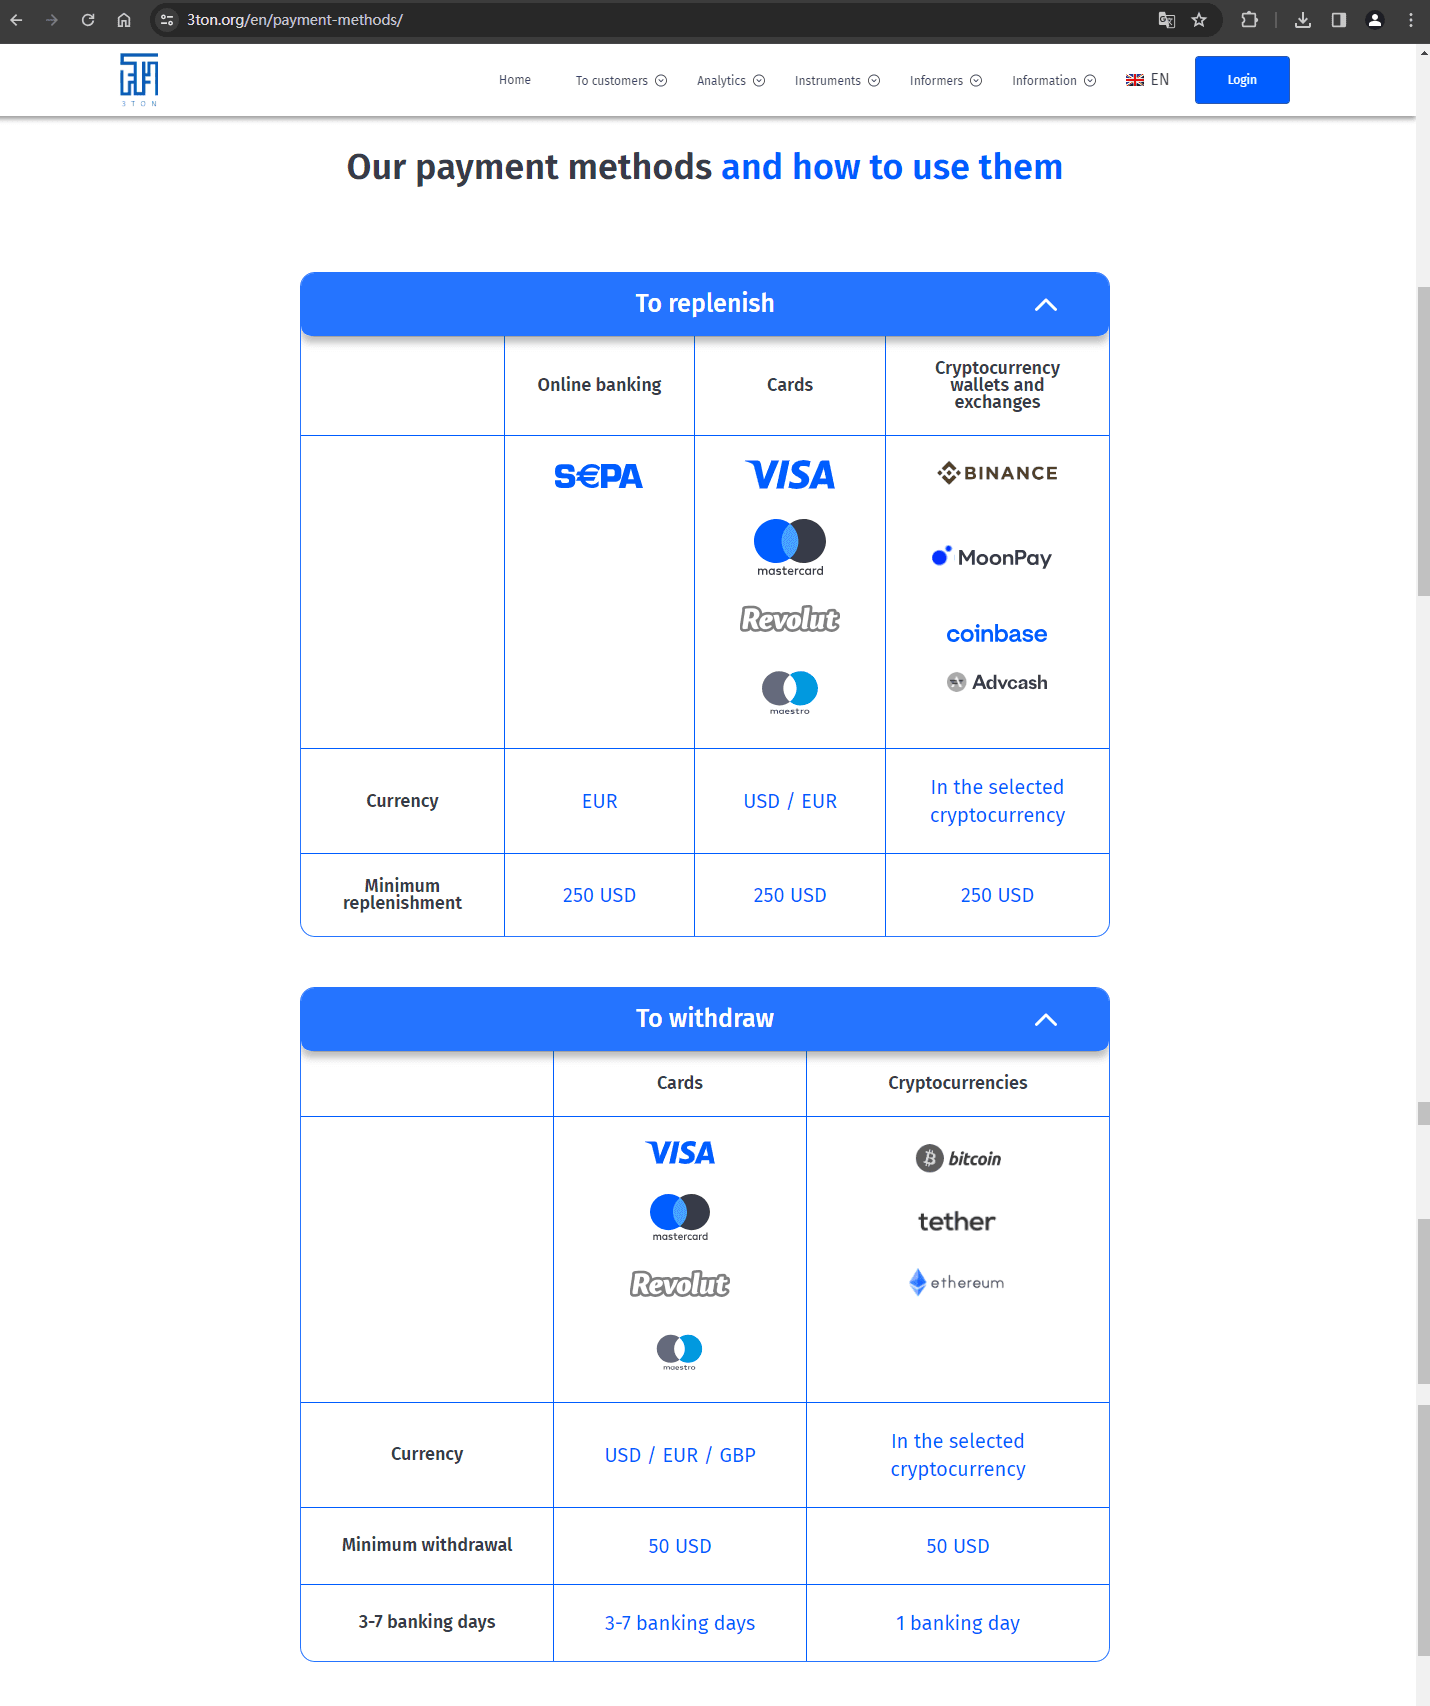This screenshot has height=1706, width=1430.
Task: Click the coinbase logo
Action: pos(997,634)
